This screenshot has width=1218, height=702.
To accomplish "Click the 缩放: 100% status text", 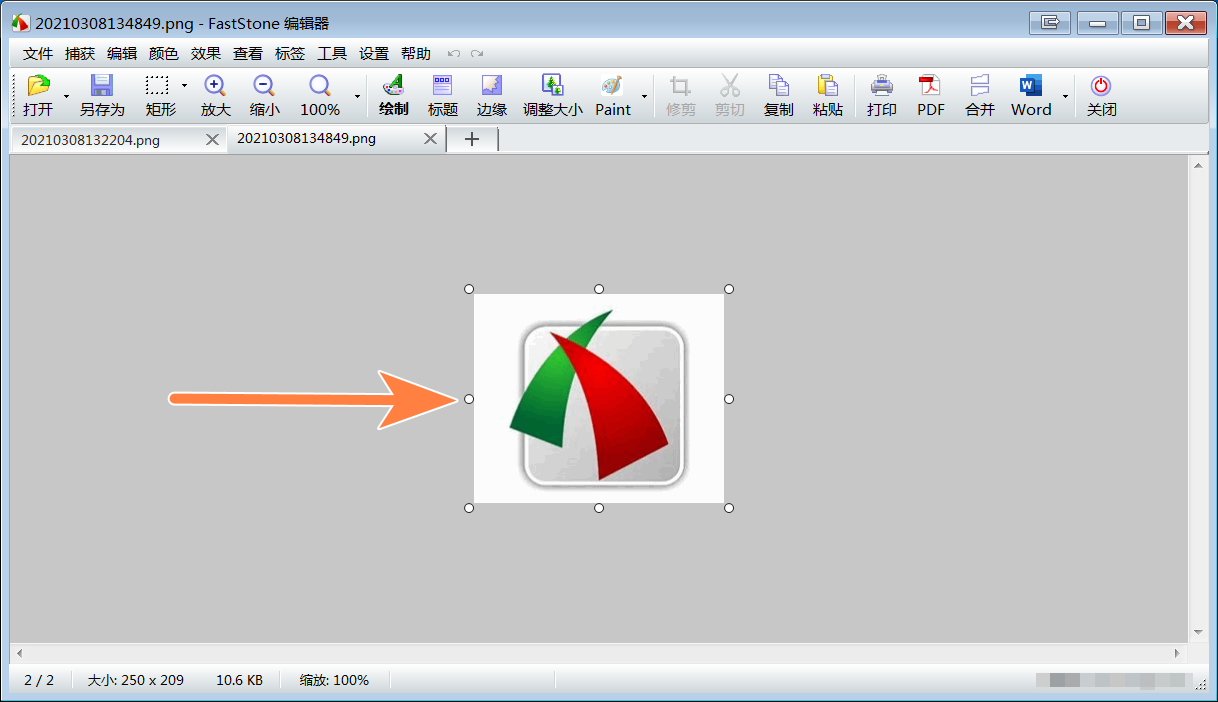I will point(334,680).
